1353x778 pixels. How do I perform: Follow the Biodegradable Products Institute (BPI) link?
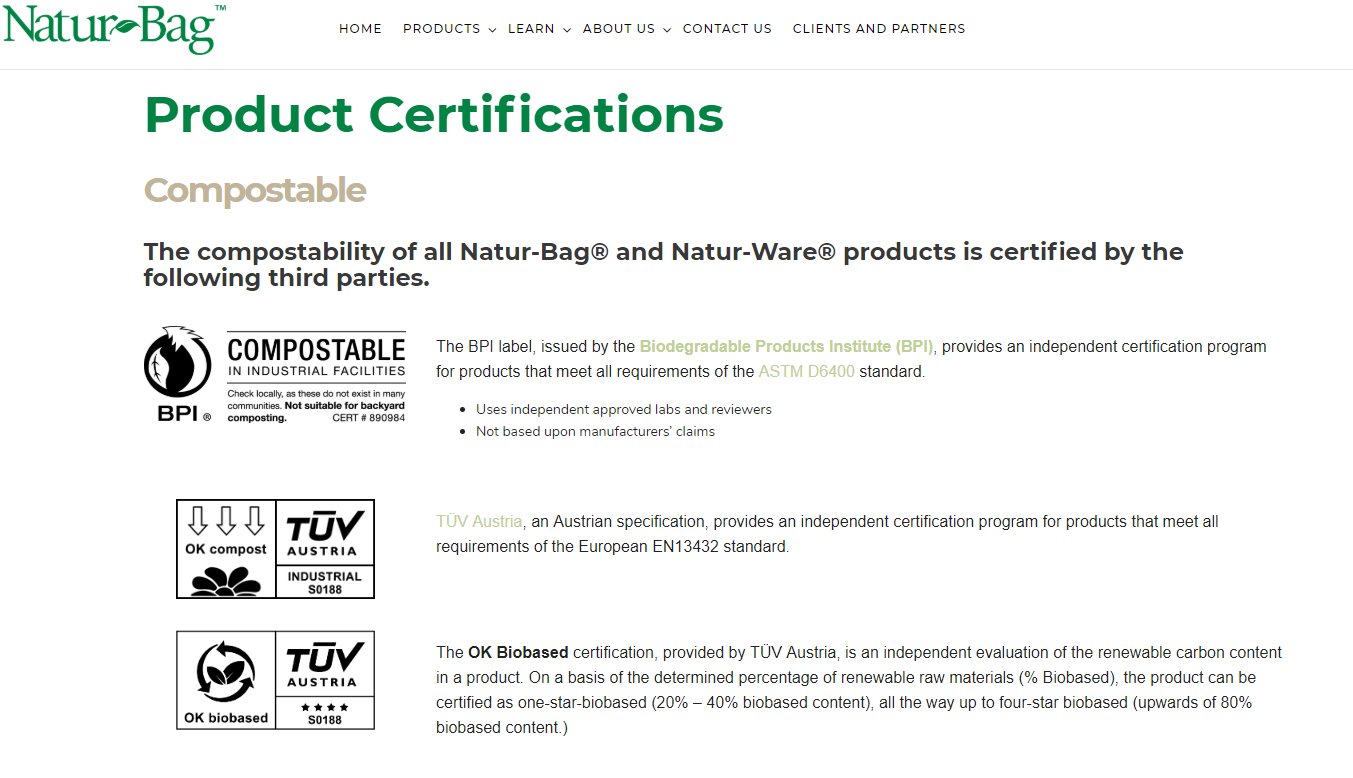click(x=786, y=347)
